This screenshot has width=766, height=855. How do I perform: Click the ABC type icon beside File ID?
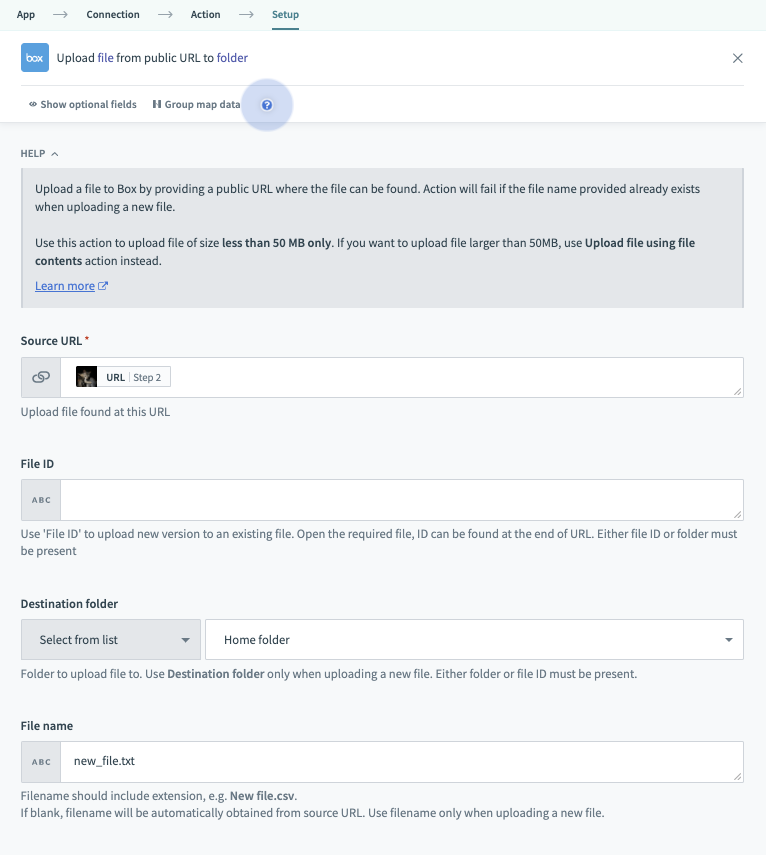41,500
